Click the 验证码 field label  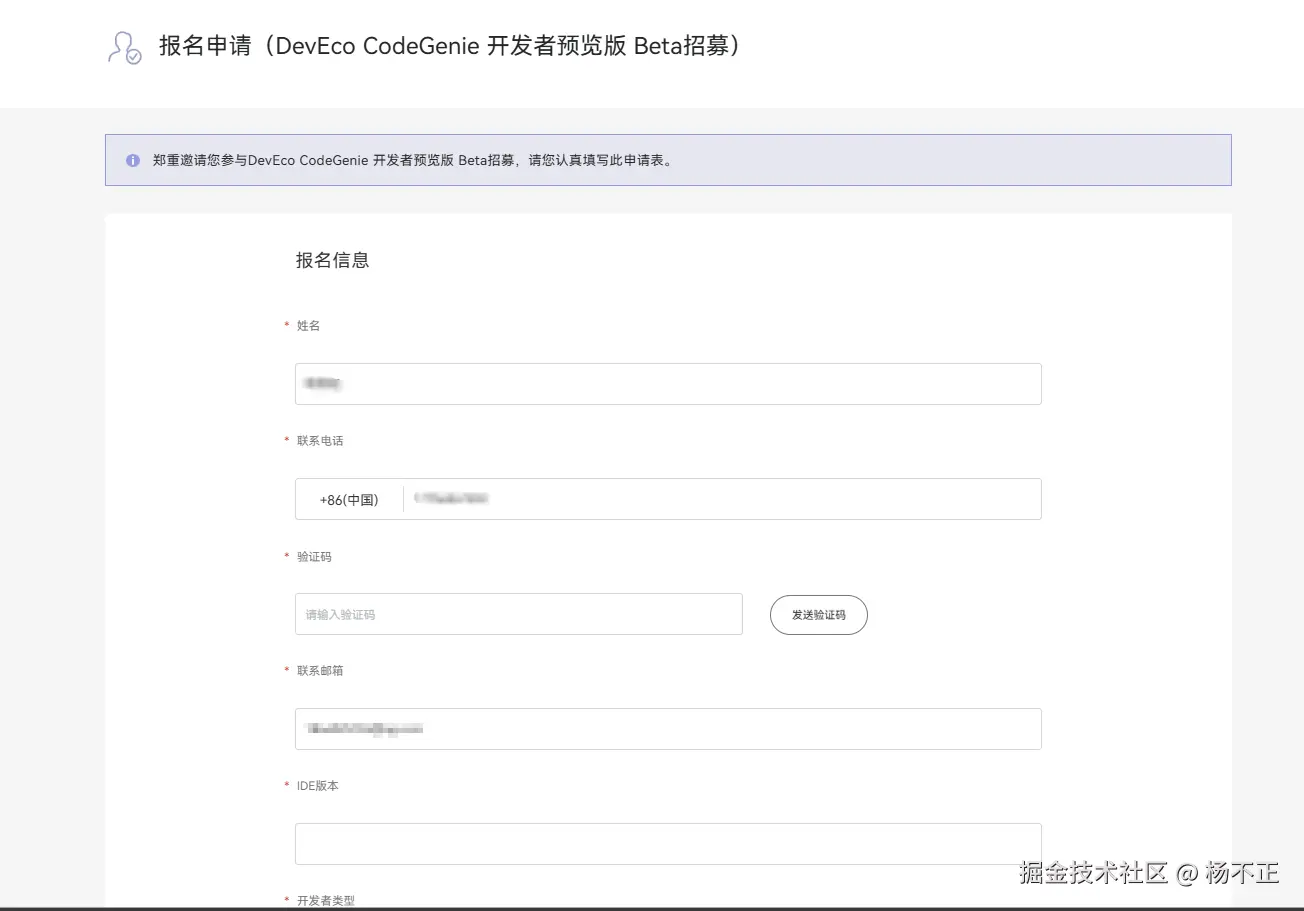314,557
